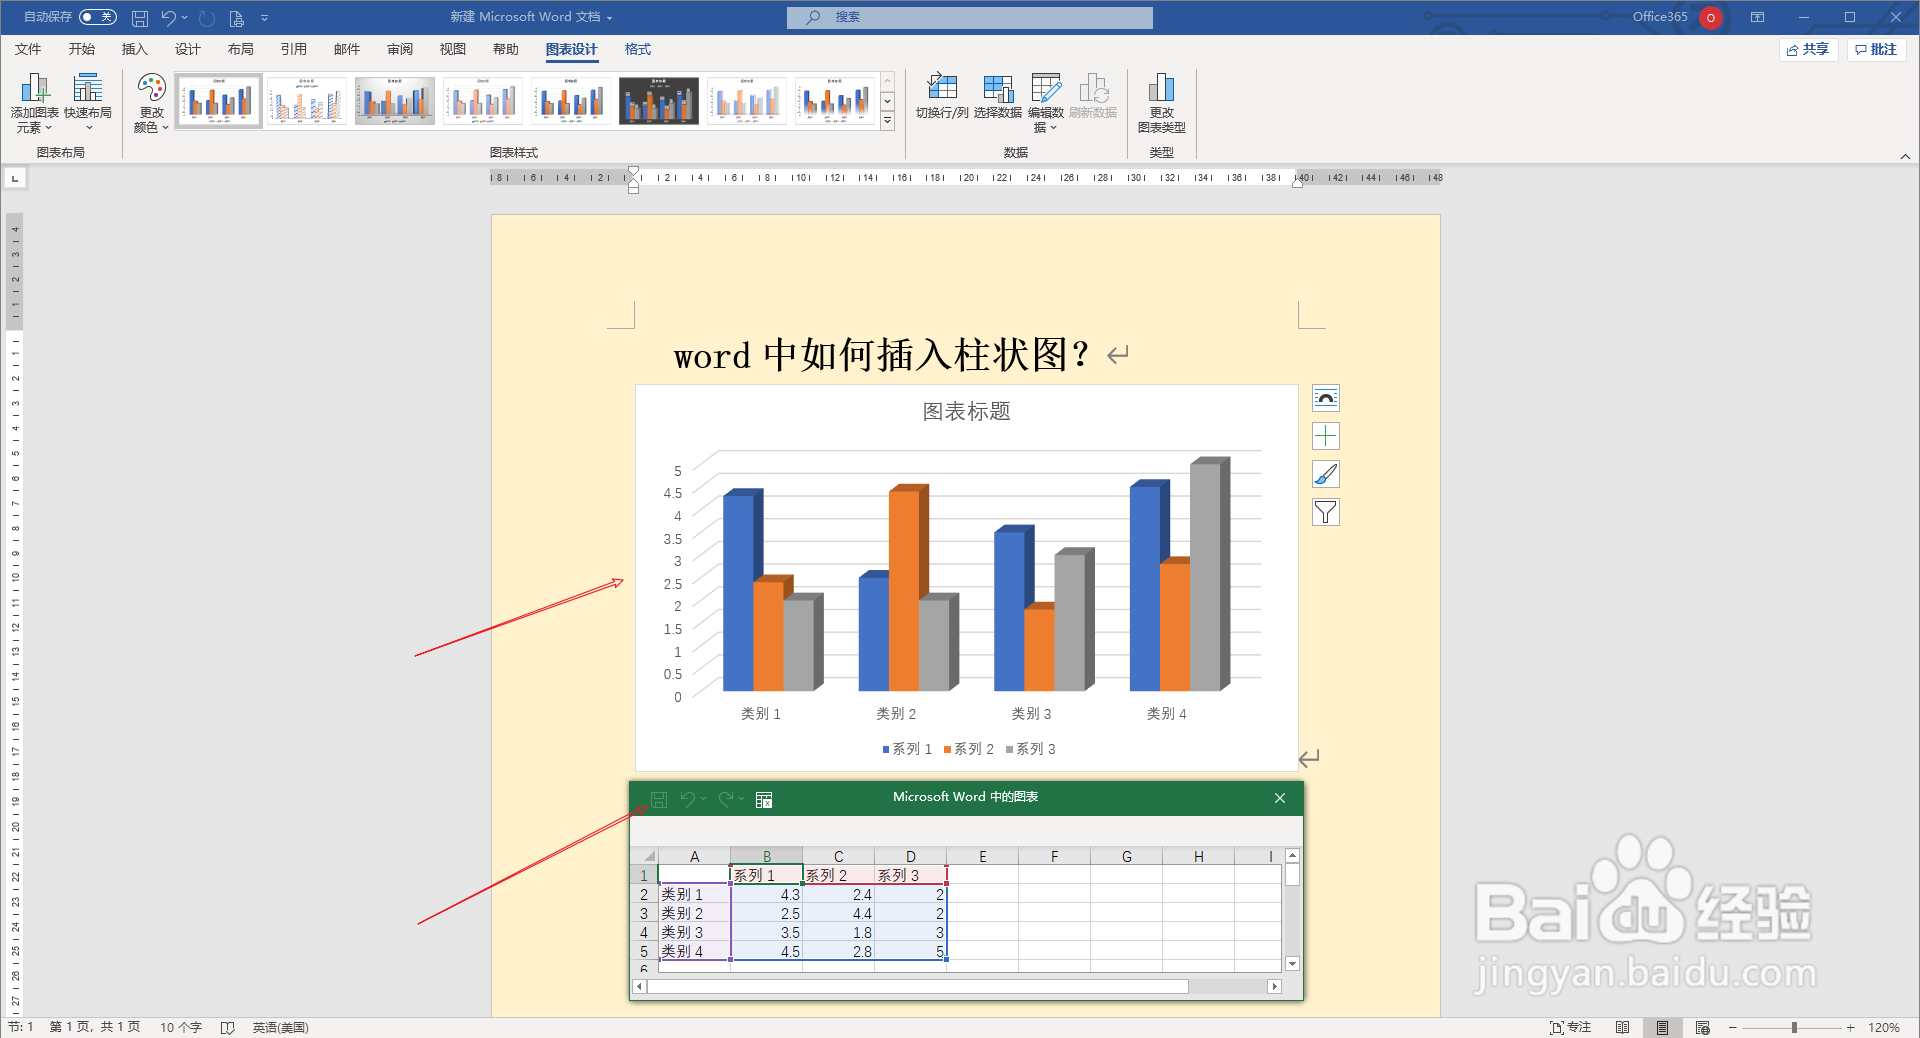Screen dimensions: 1920x1038
Task: Switch to Print Layout view icon
Action: pos(1662,1027)
